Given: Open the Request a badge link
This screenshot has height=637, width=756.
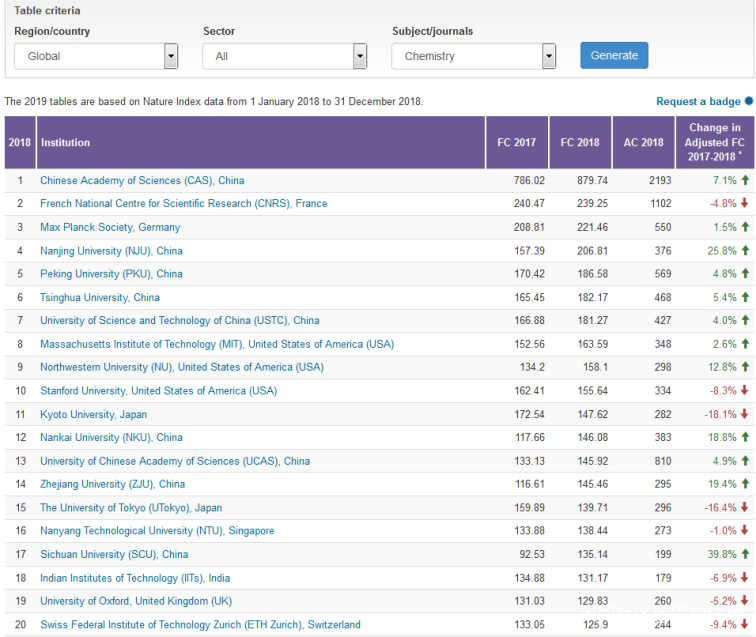Looking at the screenshot, I should (698, 102).
